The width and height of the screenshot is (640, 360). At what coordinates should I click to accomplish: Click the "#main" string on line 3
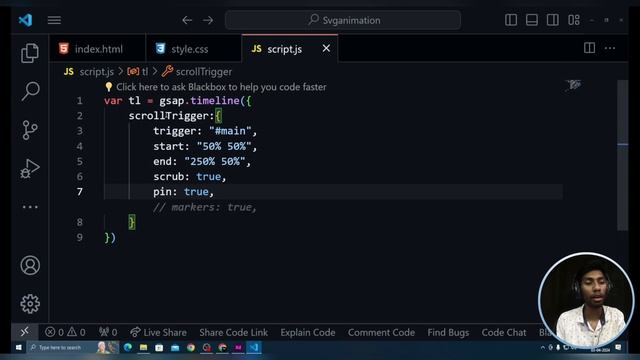click(x=230, y=131)
